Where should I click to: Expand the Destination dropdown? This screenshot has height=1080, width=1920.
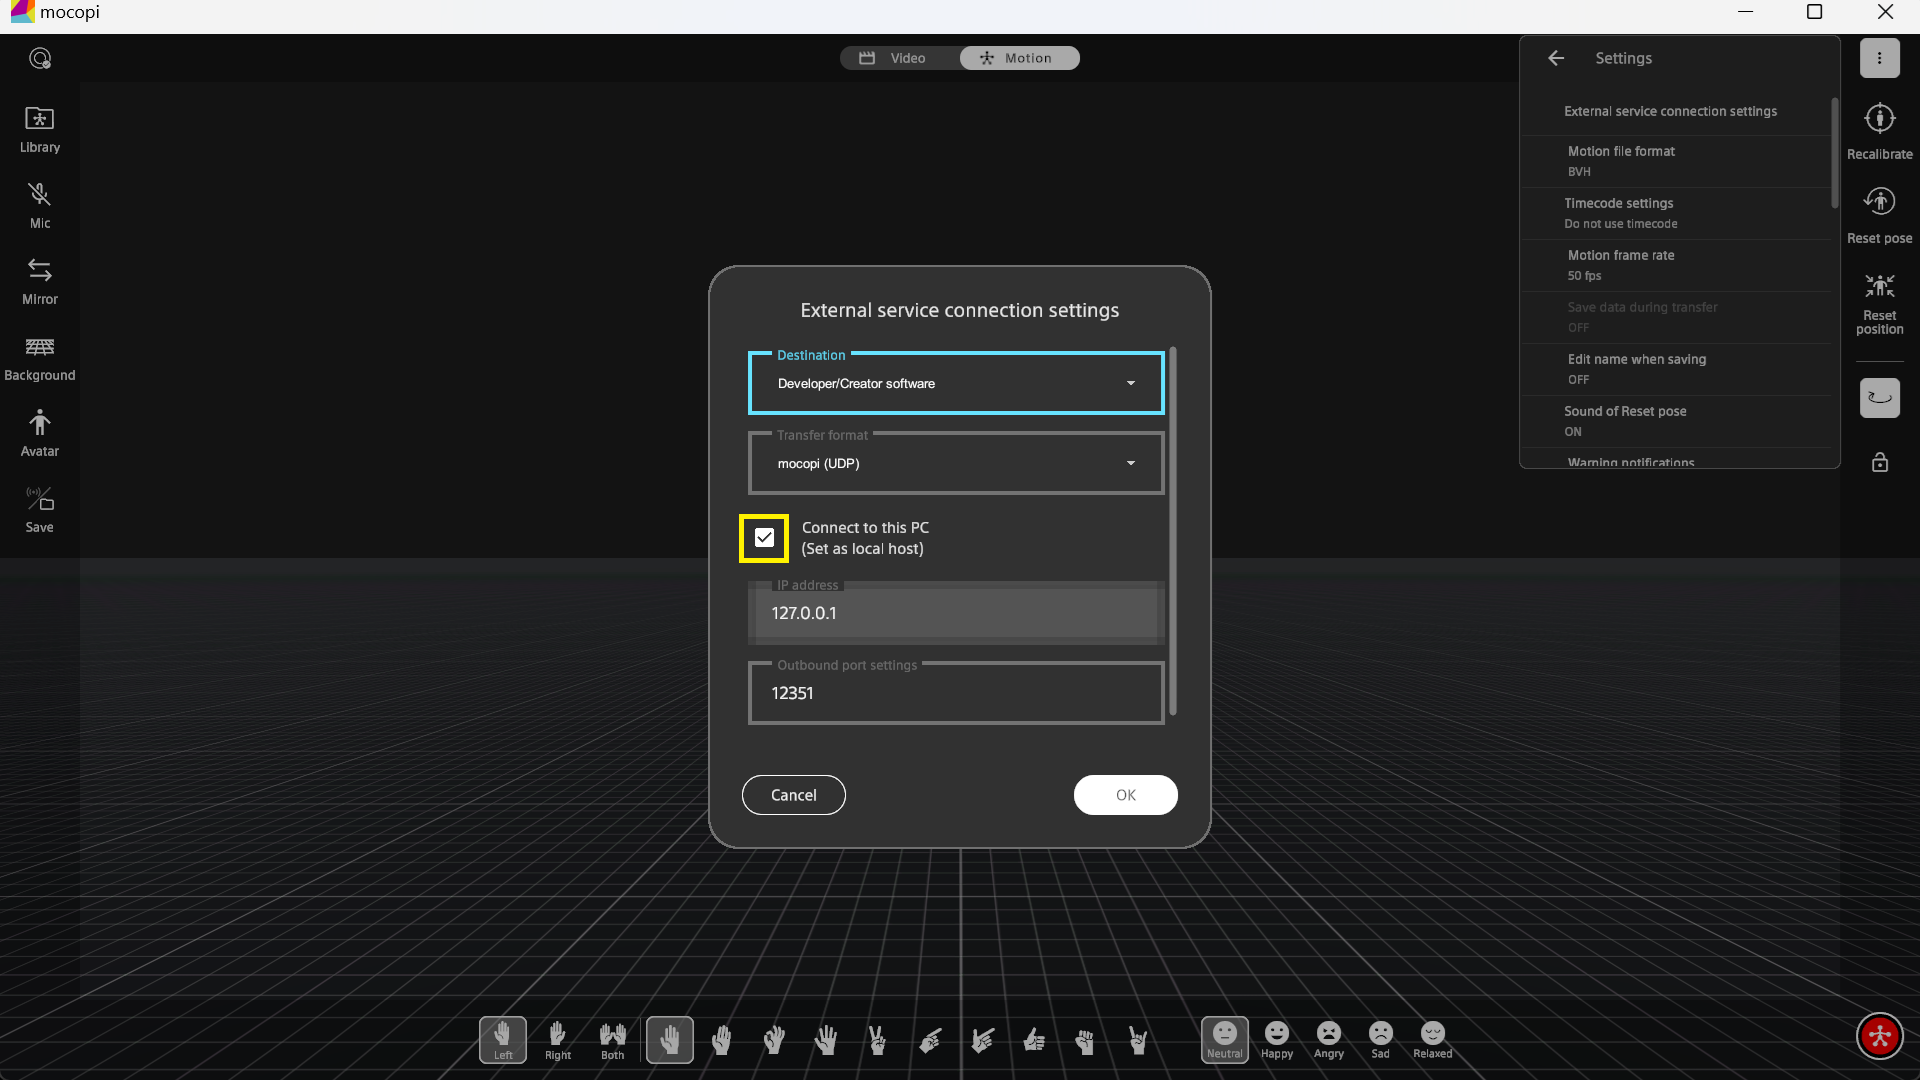pyautogui.click(x=956, y=383)
